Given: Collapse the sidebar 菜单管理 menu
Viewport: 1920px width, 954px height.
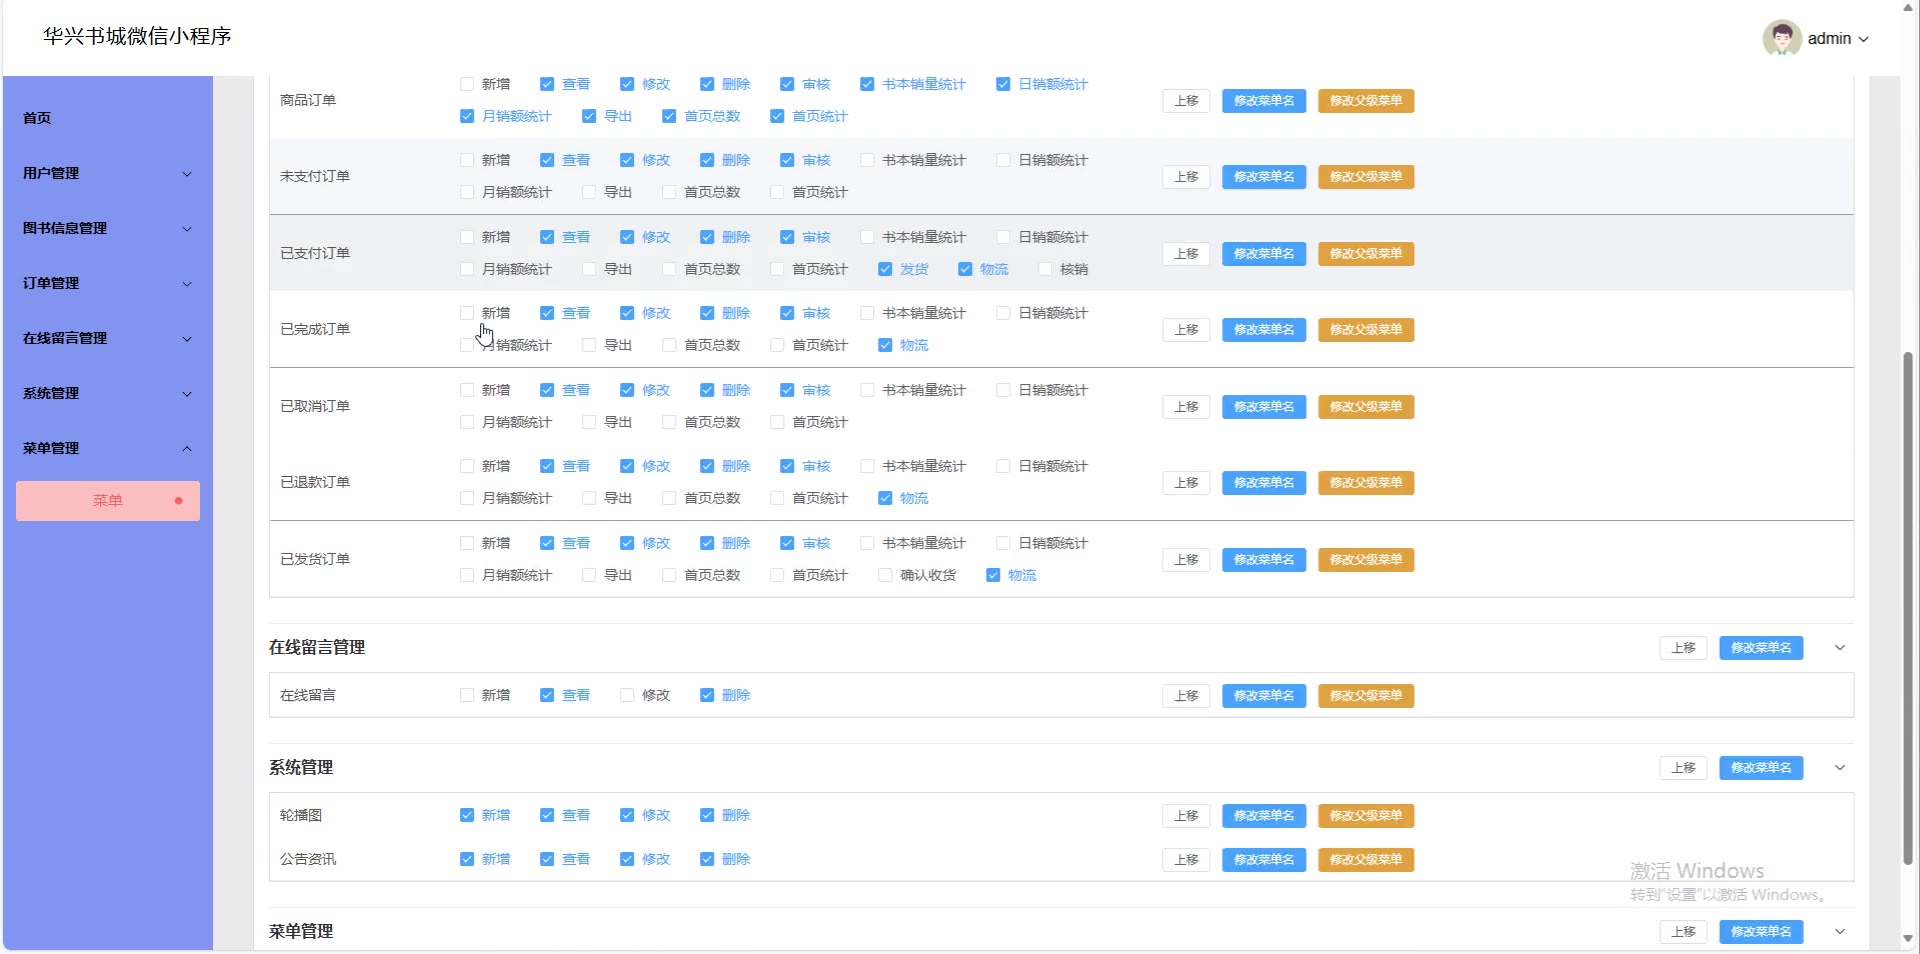Looking at the screenshot, I should tap(108, 448).
